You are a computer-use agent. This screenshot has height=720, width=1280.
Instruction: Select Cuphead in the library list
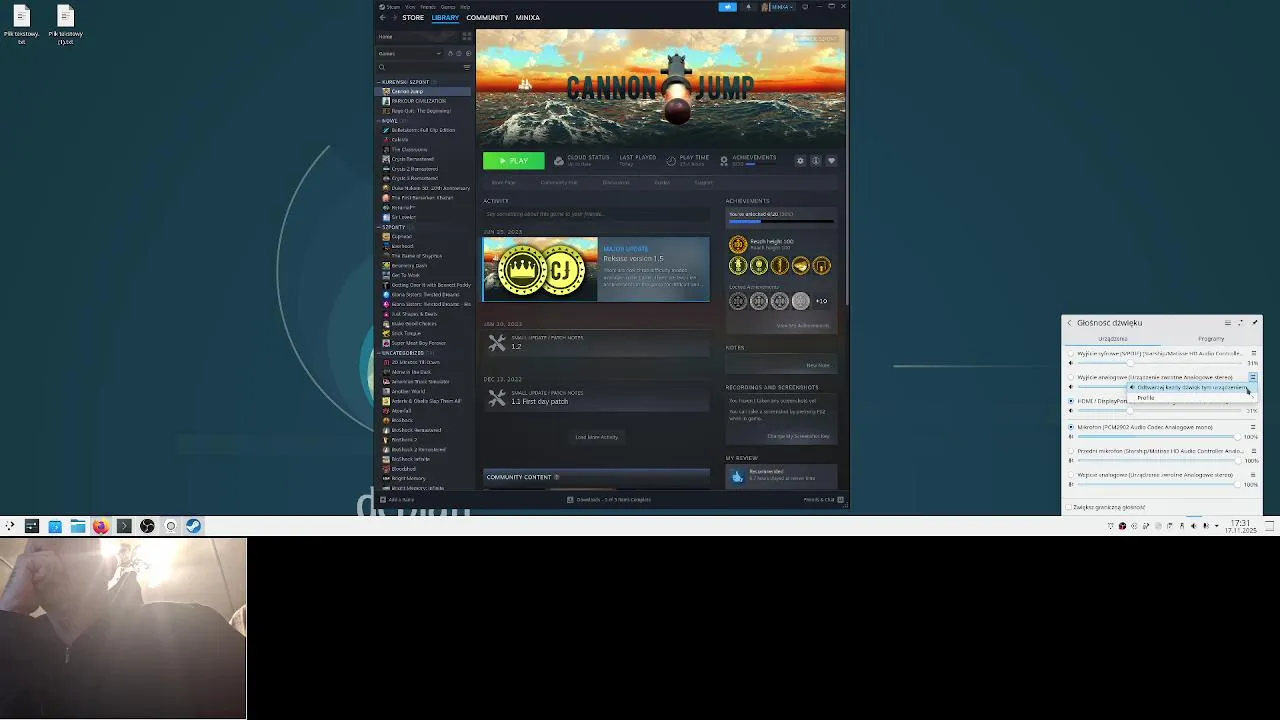coord(401,237)
